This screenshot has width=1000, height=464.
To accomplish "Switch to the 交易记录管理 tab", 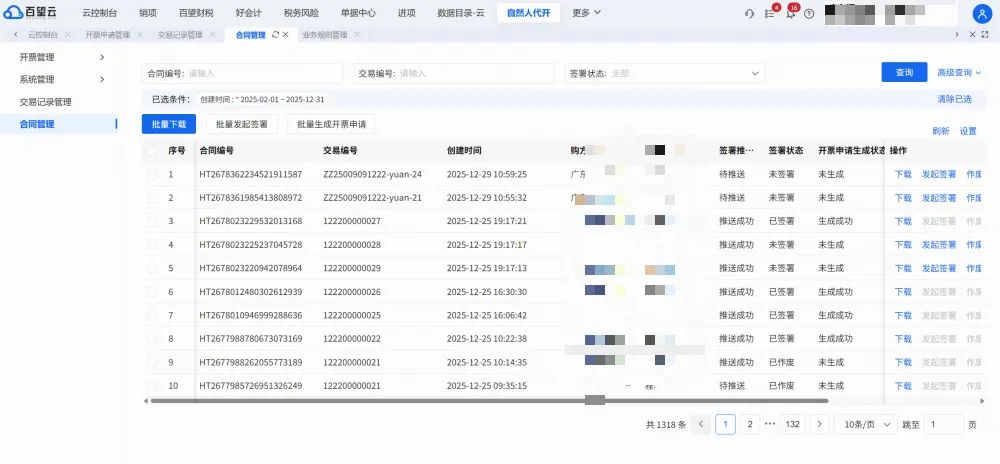I will point(179,34).
